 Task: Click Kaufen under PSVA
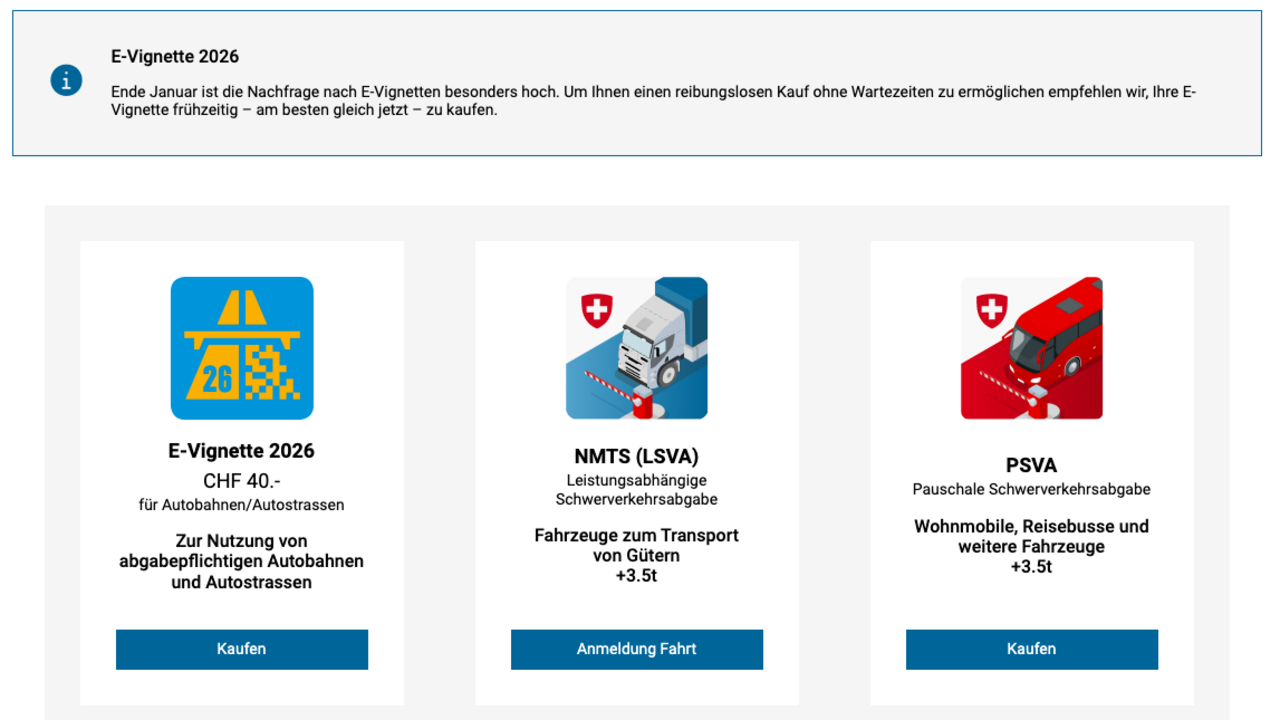[x=1031, y=648]
